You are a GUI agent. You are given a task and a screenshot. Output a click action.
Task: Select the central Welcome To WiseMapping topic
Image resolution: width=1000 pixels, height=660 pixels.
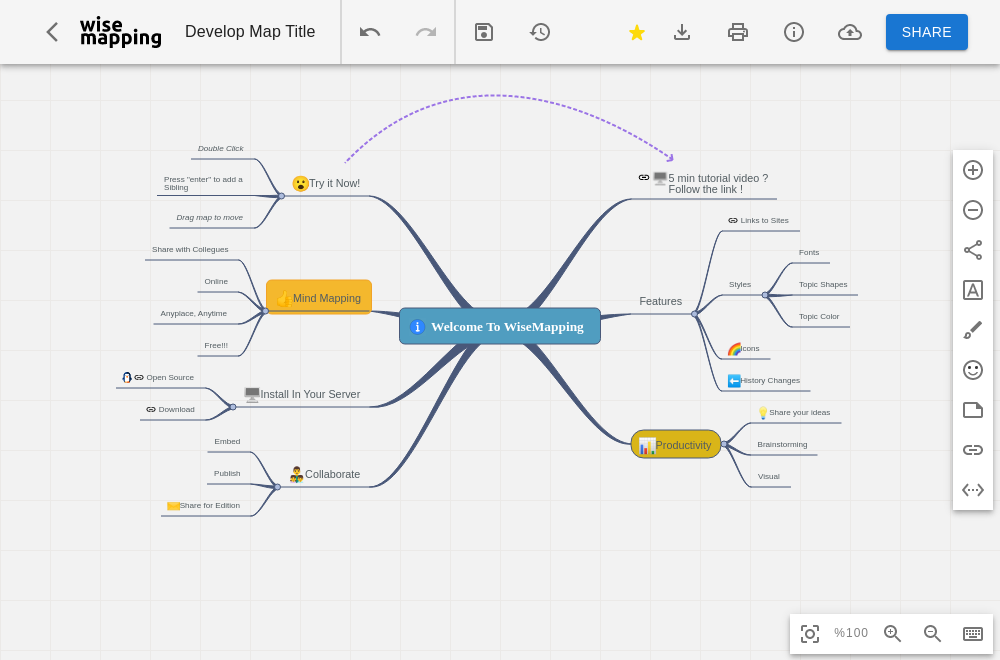tap(500, 326)
